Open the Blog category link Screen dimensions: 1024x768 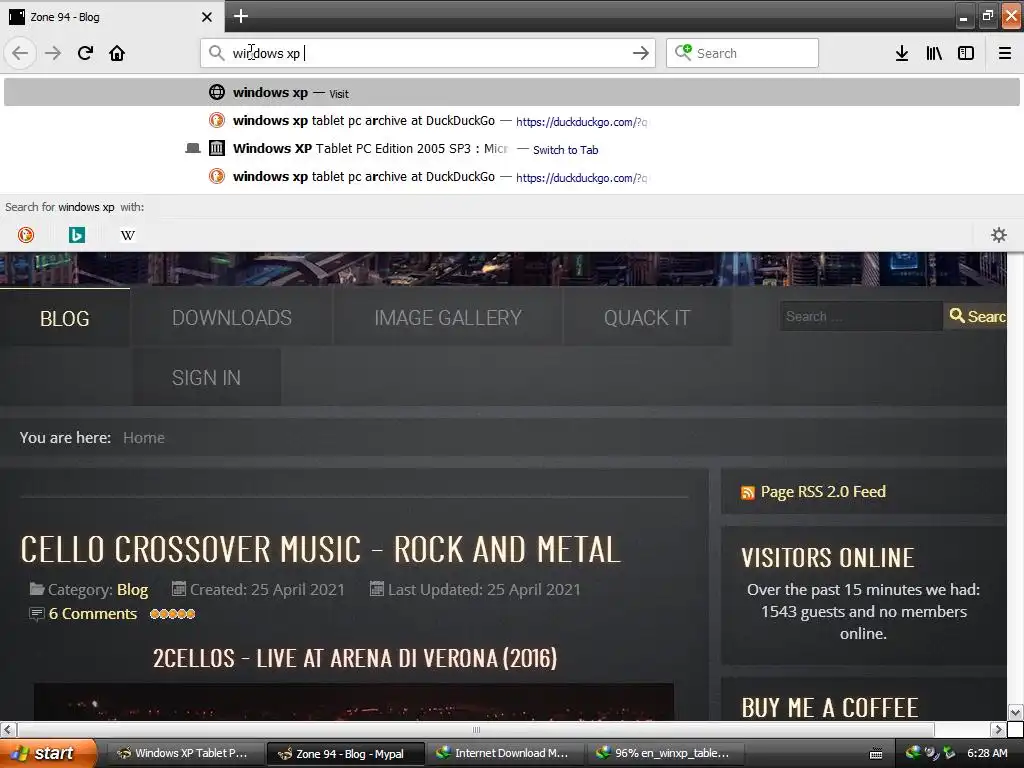pos(133,590)
